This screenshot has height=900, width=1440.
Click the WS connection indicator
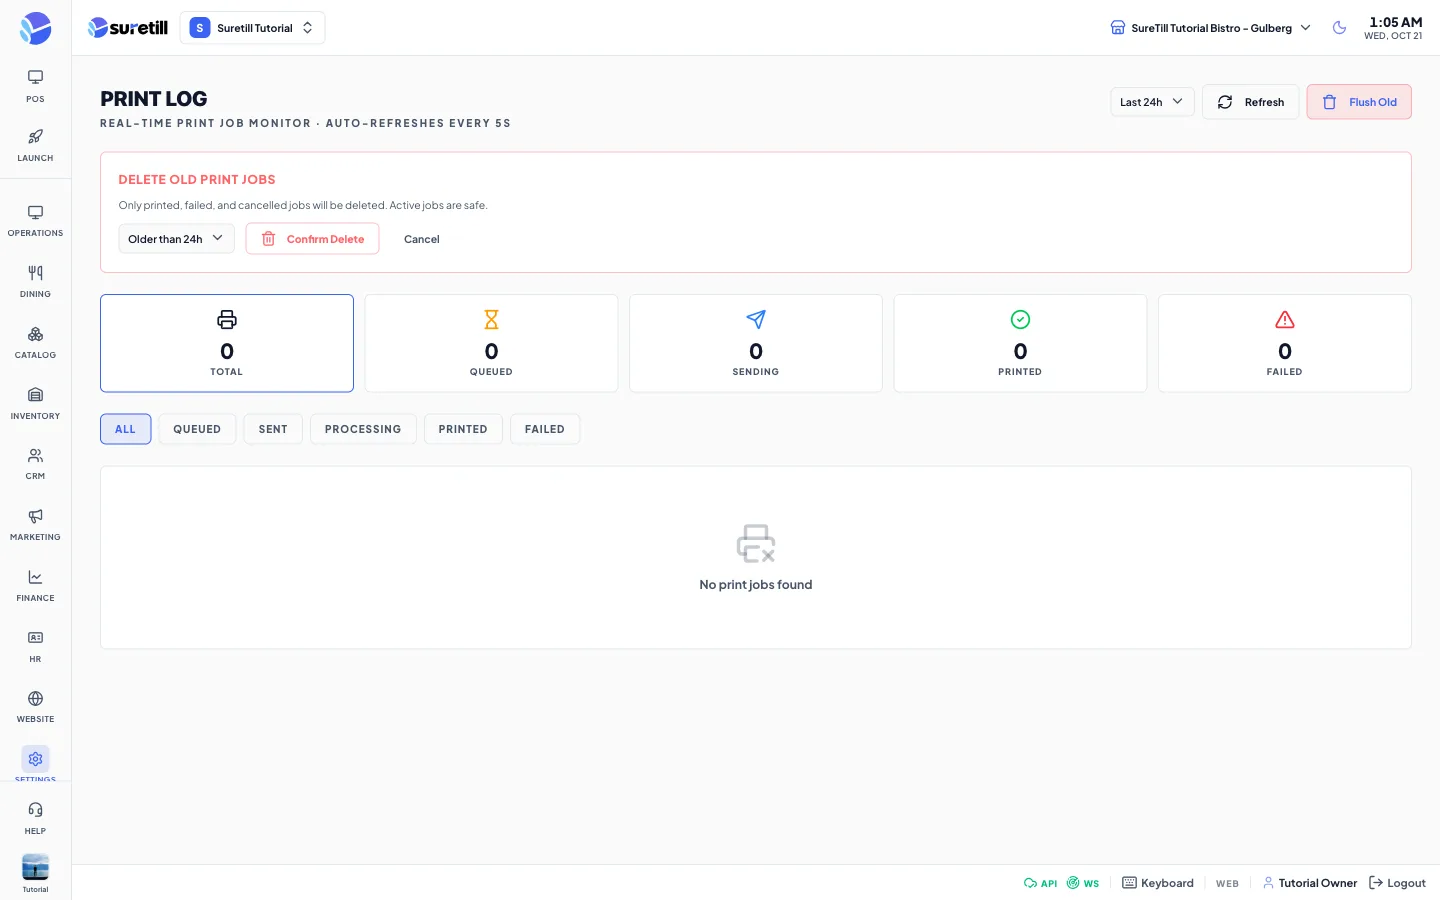pyautogui.click(x=1083, y=883)
